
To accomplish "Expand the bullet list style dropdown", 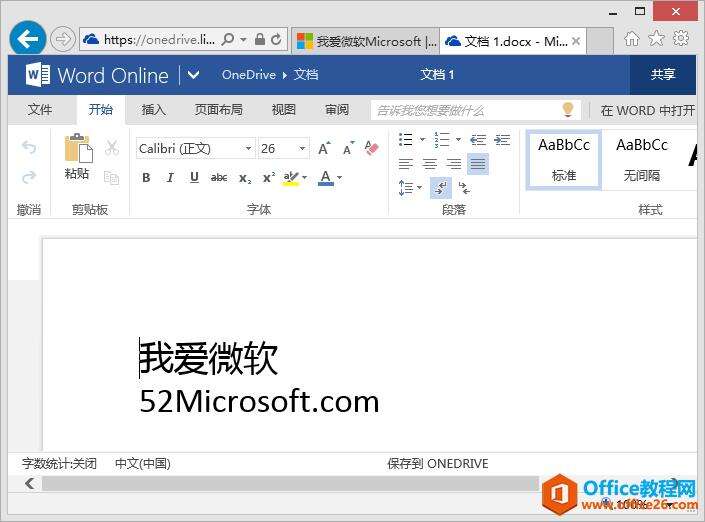I will pos(422,140).
